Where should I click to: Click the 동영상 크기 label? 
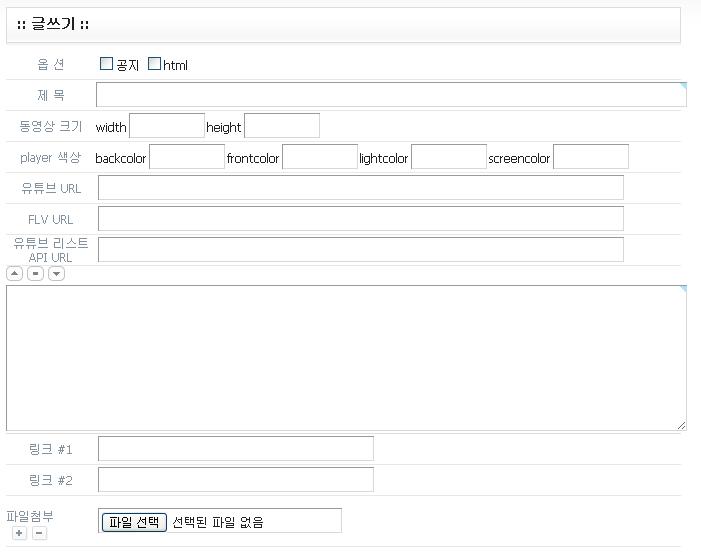coord(51,127)
